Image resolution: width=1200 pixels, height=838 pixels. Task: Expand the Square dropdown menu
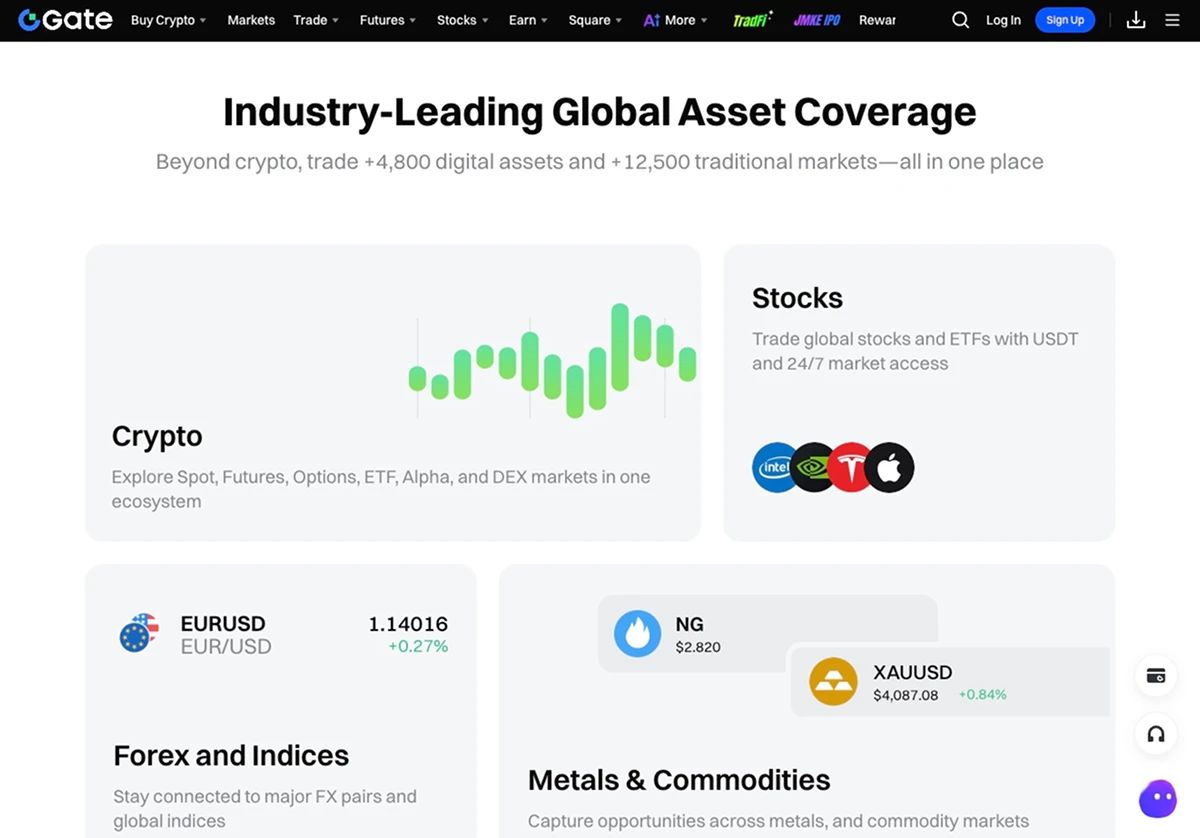click(x=595, y=20)
